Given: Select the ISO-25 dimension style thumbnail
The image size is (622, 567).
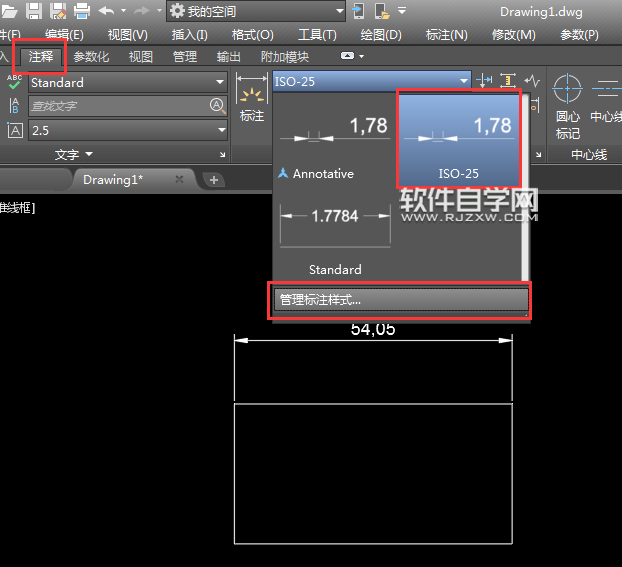Looking at the screenshot, I should tap(459, 139).
